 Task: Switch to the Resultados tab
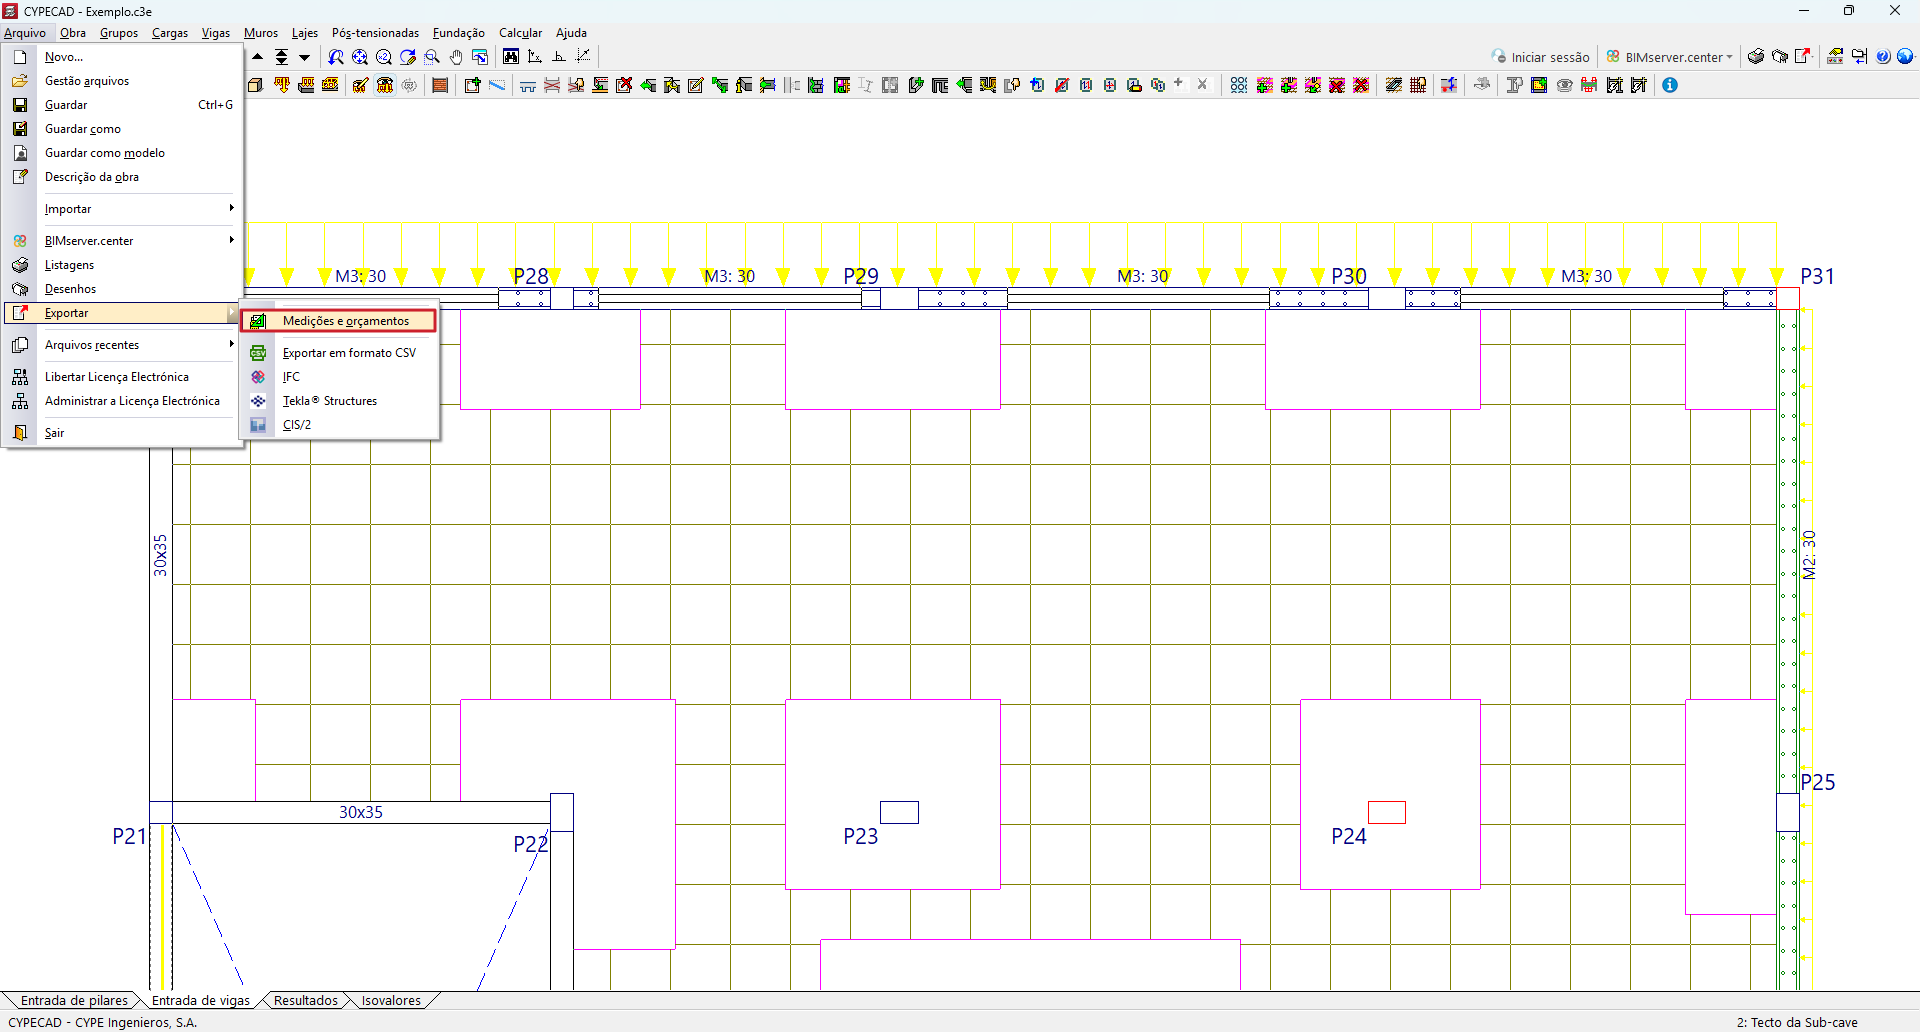click(306, 1000)
